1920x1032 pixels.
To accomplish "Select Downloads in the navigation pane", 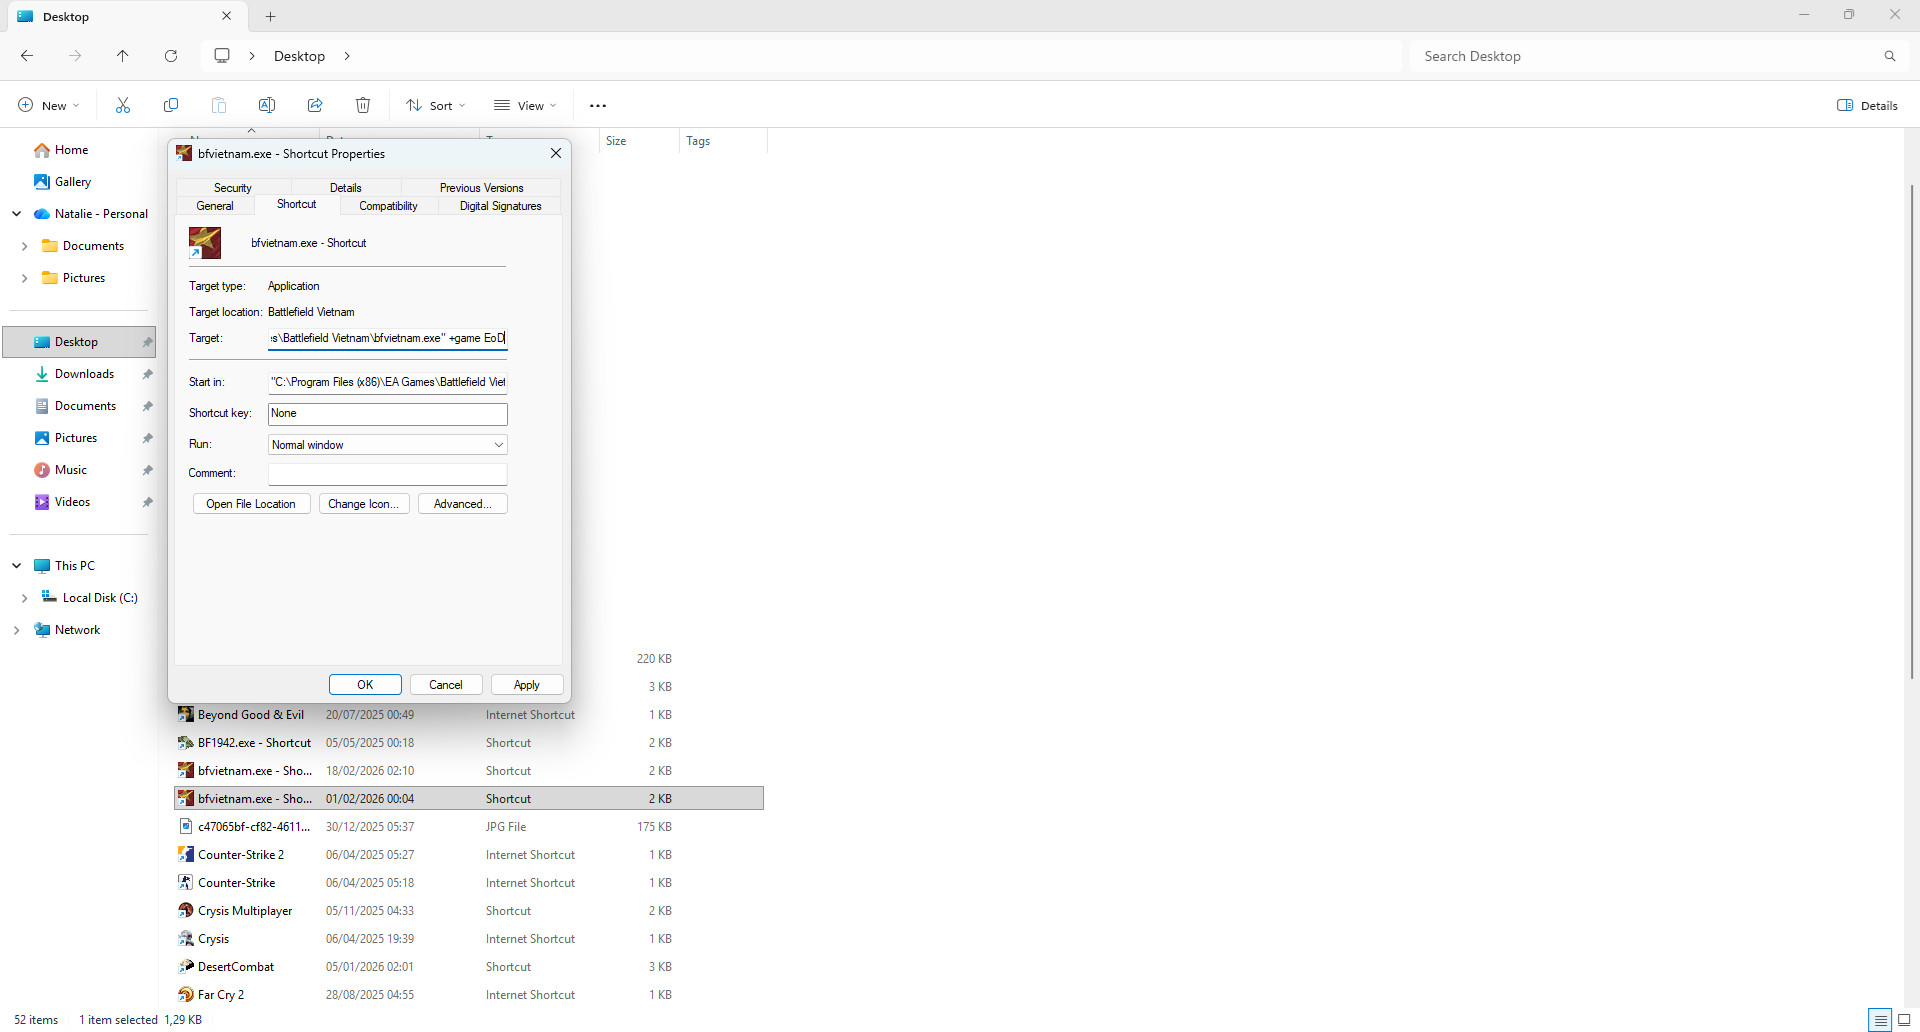I will [84, 374].
